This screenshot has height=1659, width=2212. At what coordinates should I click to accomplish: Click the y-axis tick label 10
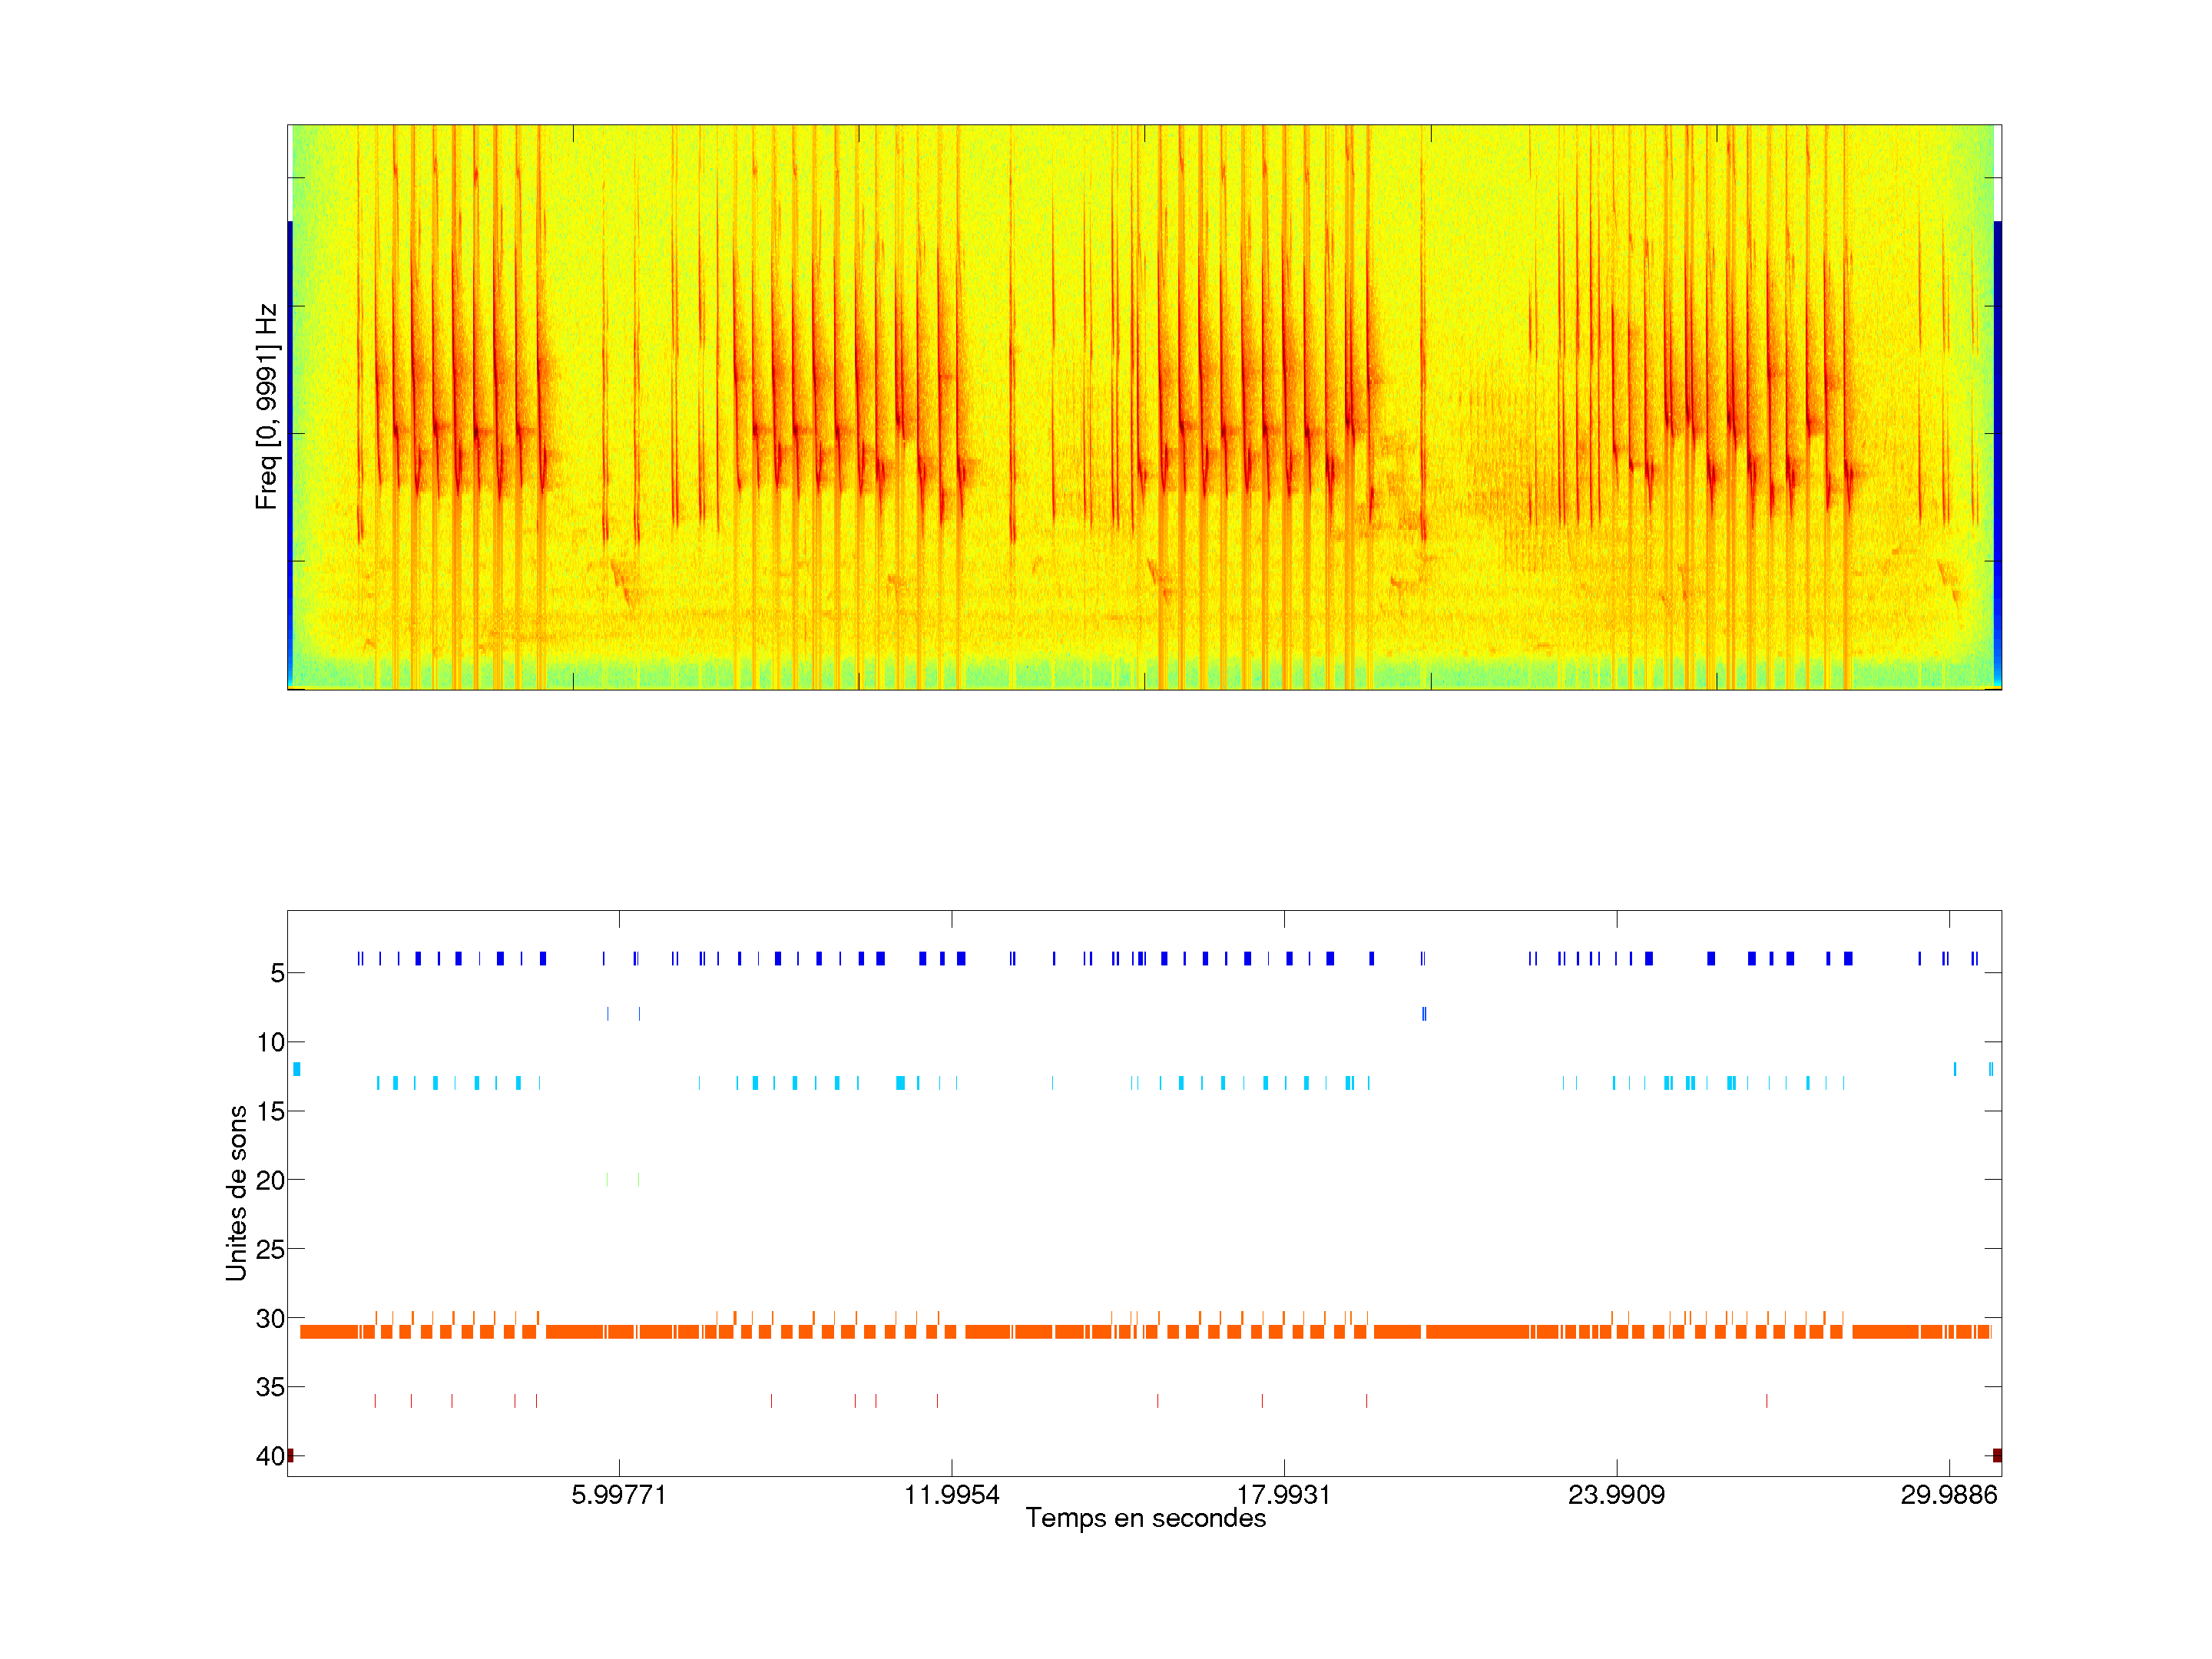(x=270, y=1043)
